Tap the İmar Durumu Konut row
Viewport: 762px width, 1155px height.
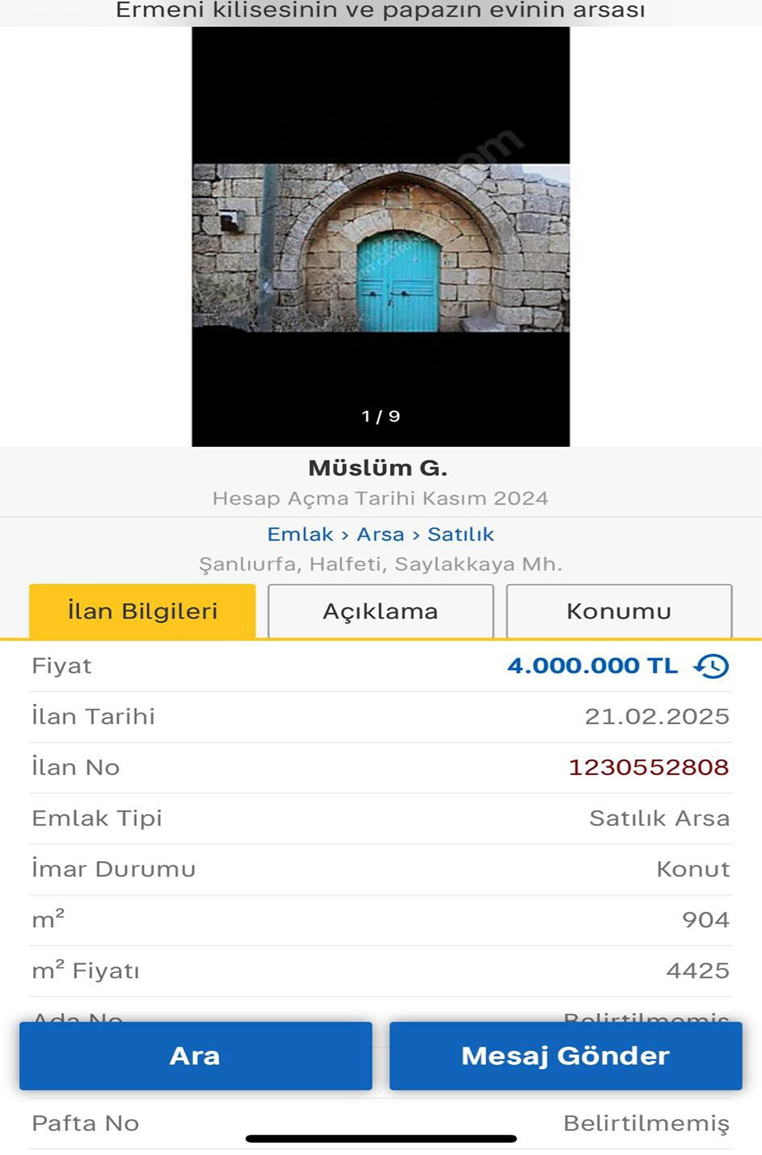tap(380, 870)
